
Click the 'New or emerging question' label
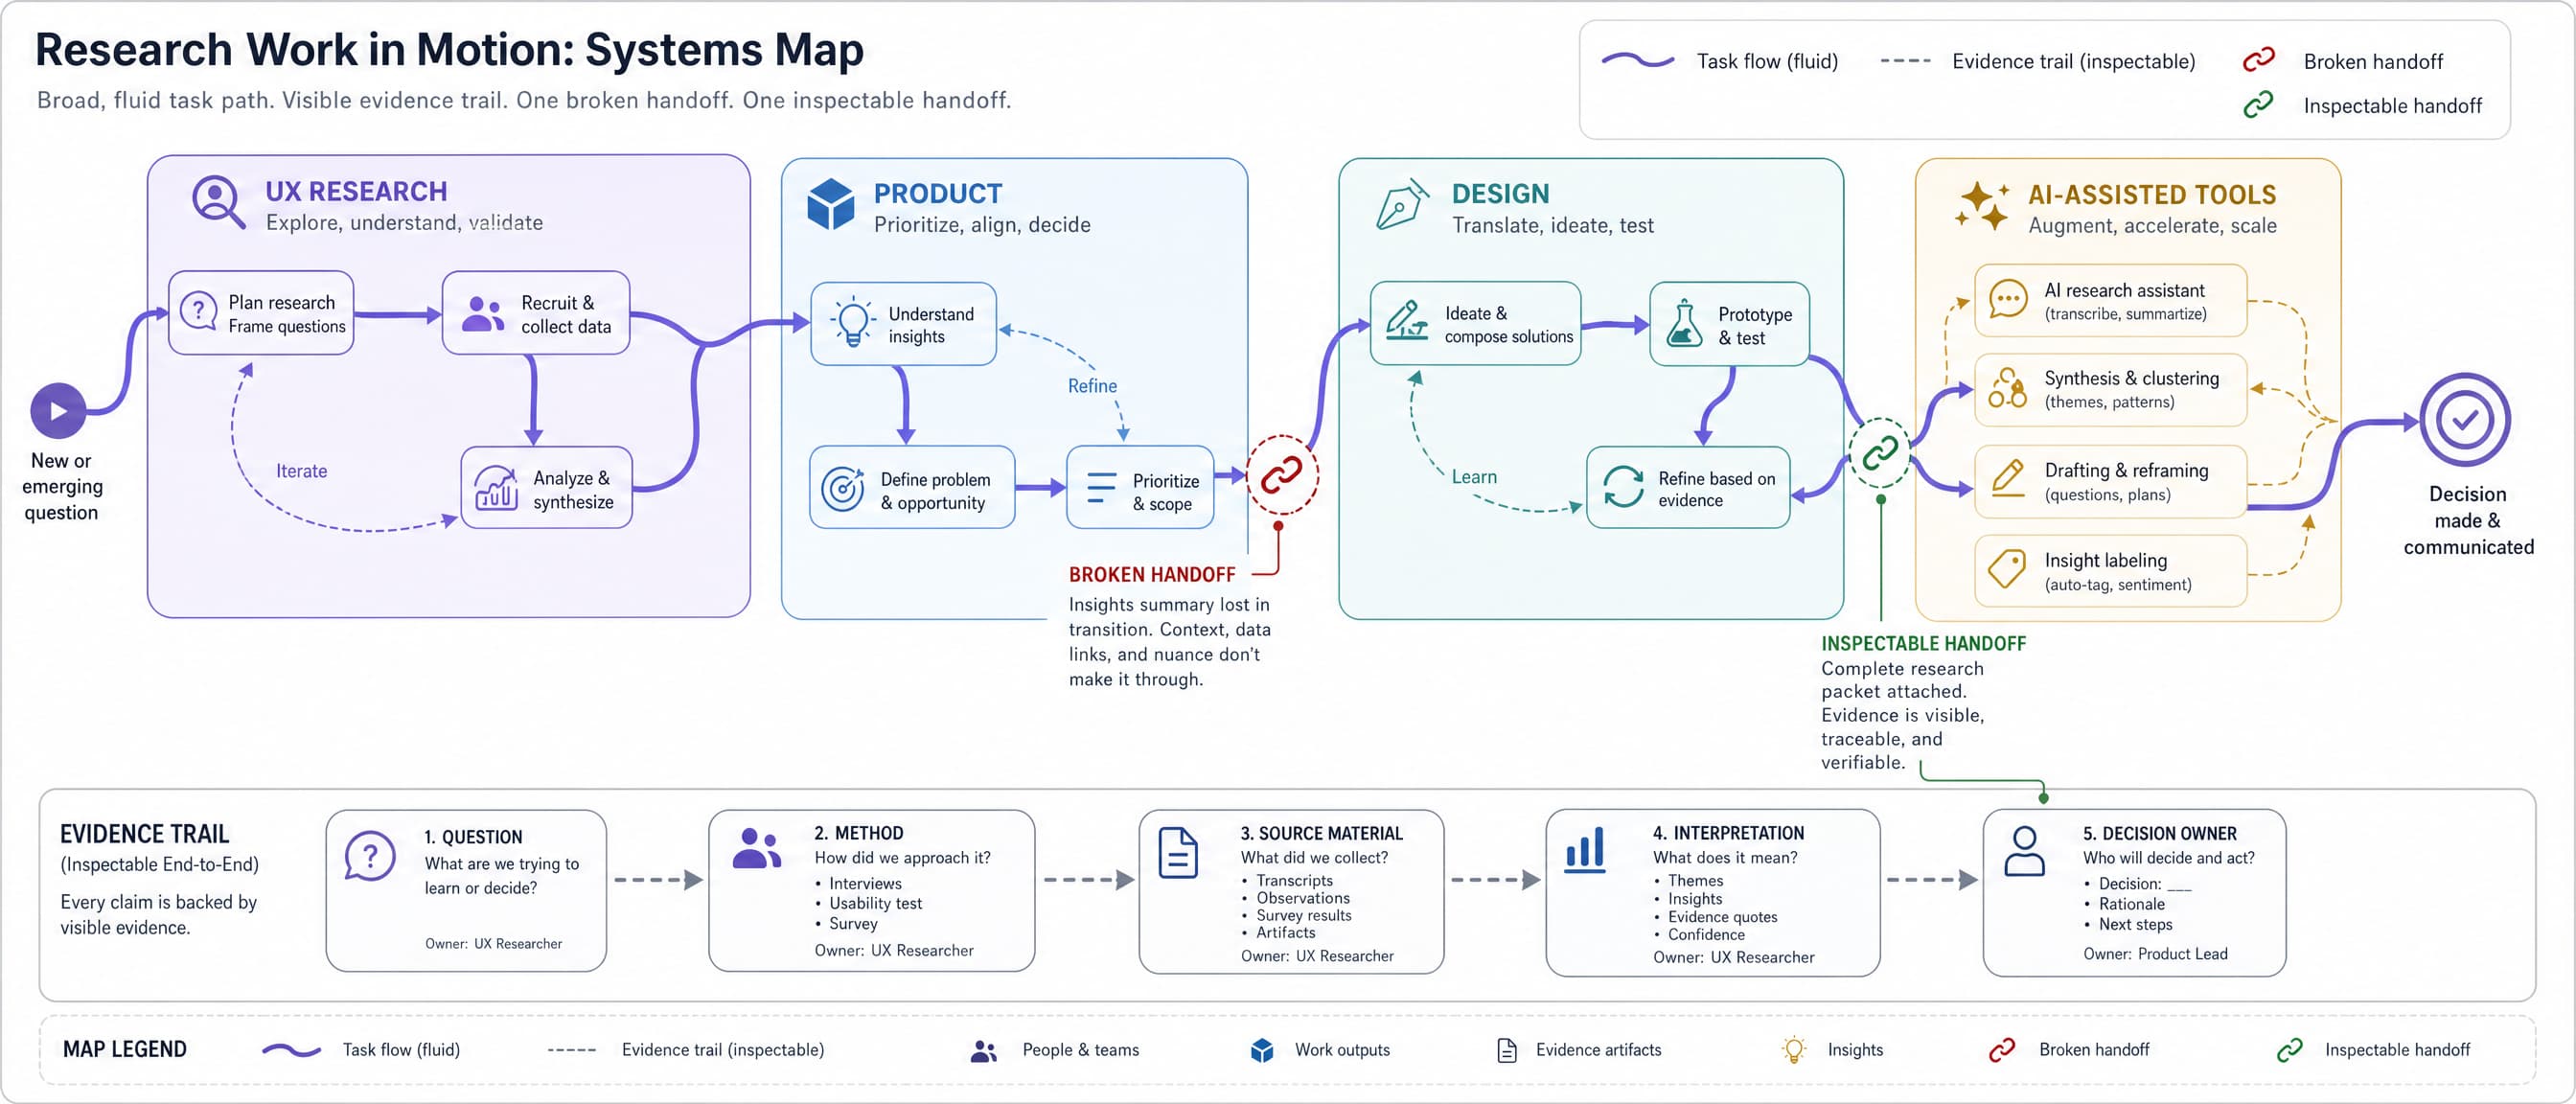coord(61,487)
